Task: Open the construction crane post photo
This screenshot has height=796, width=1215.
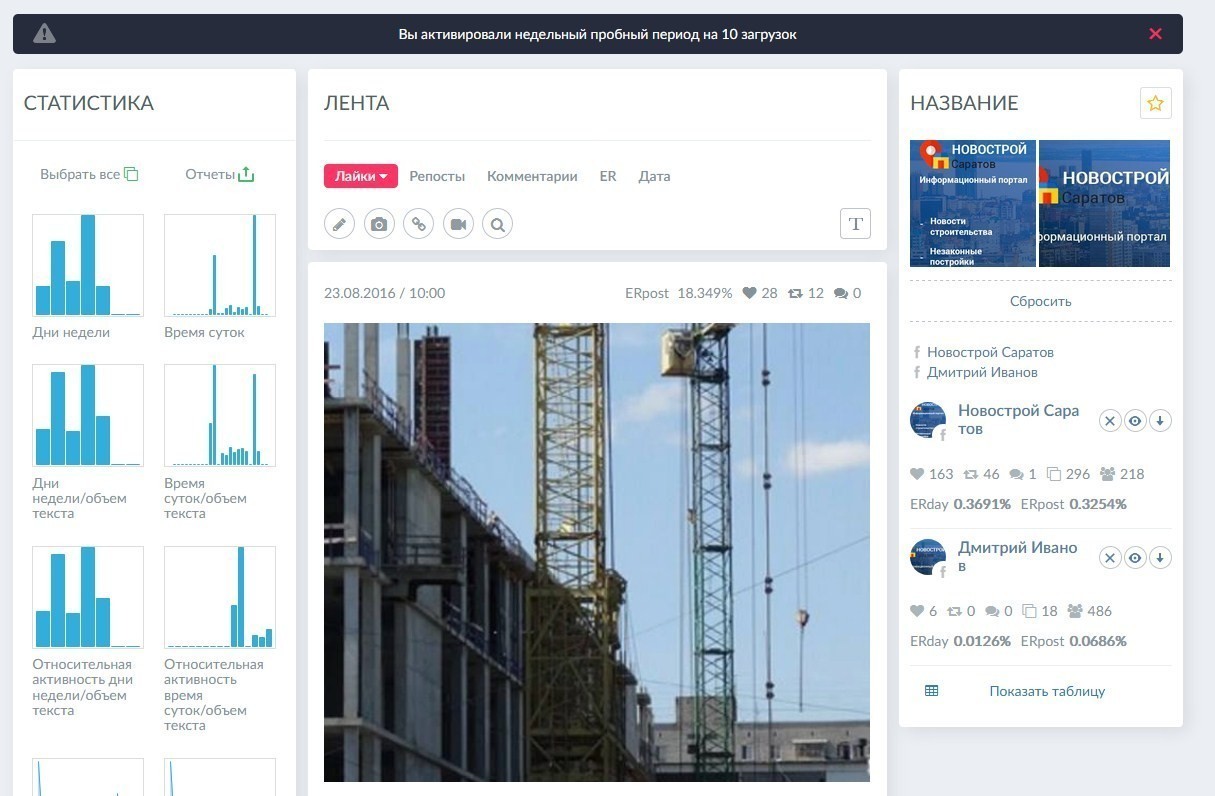Action: click(597, 552)
